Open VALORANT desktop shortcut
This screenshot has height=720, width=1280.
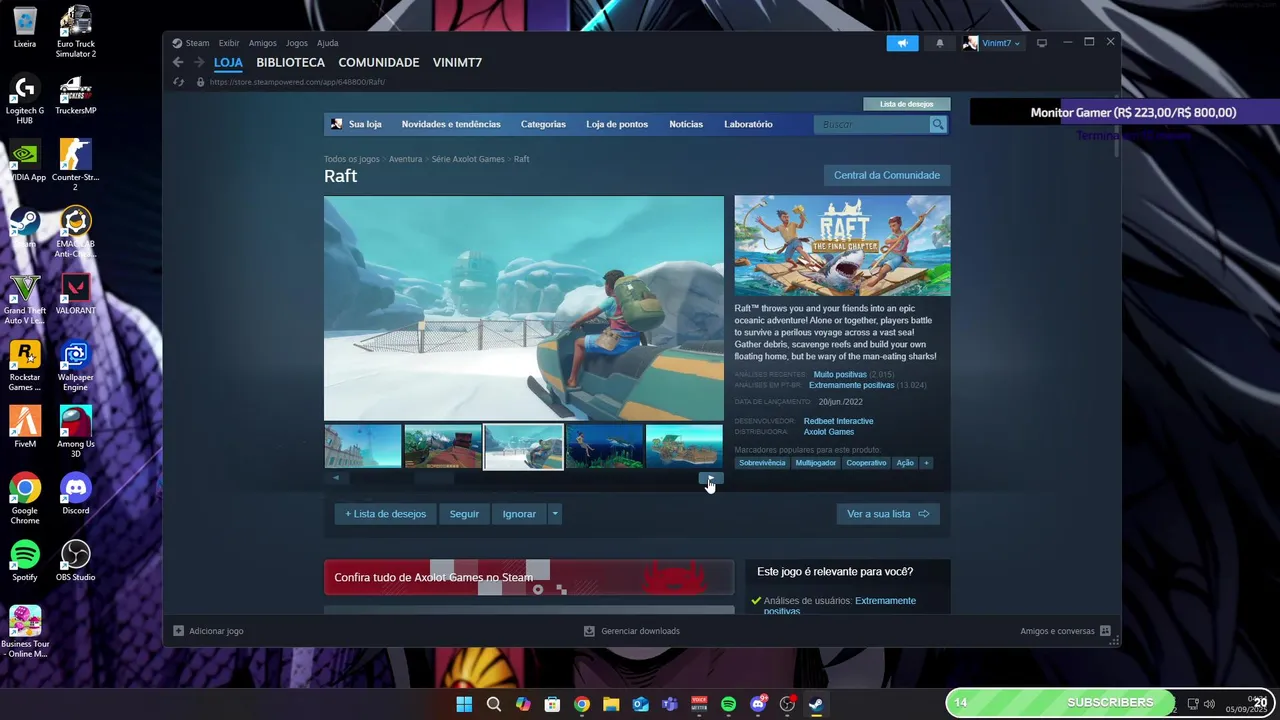(x=76, y=295)
